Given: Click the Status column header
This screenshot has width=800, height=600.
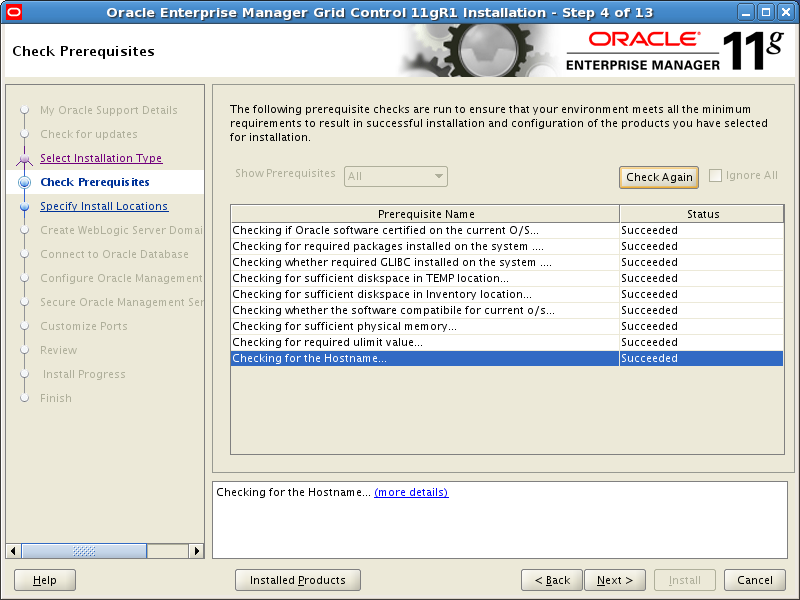Looking at the screenshot, I should 703,214.
